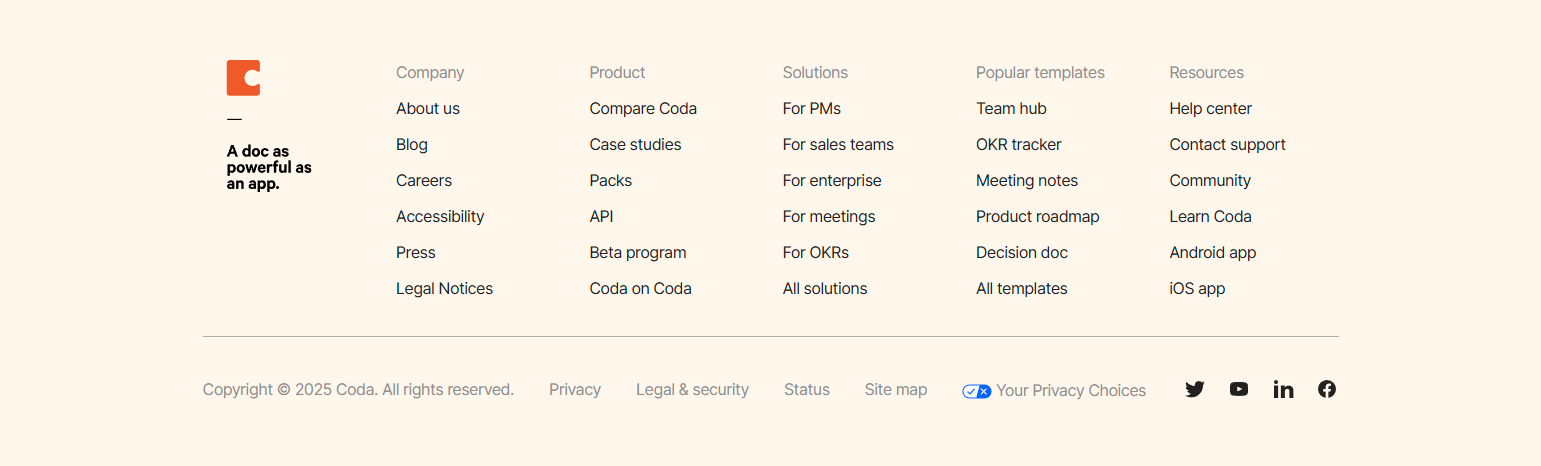
Task: Open Your Privacy Choices link
Action: point(1071,390)
